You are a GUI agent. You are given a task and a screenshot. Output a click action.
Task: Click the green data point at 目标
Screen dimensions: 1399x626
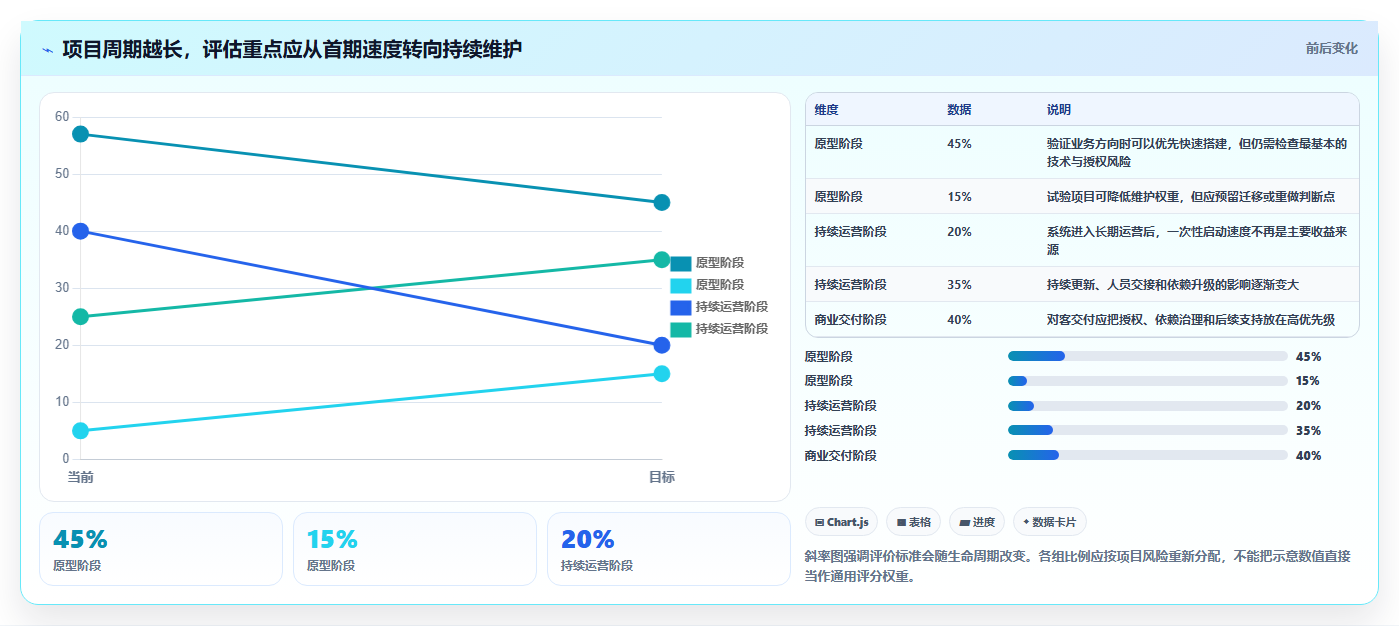tap(661, 259)
